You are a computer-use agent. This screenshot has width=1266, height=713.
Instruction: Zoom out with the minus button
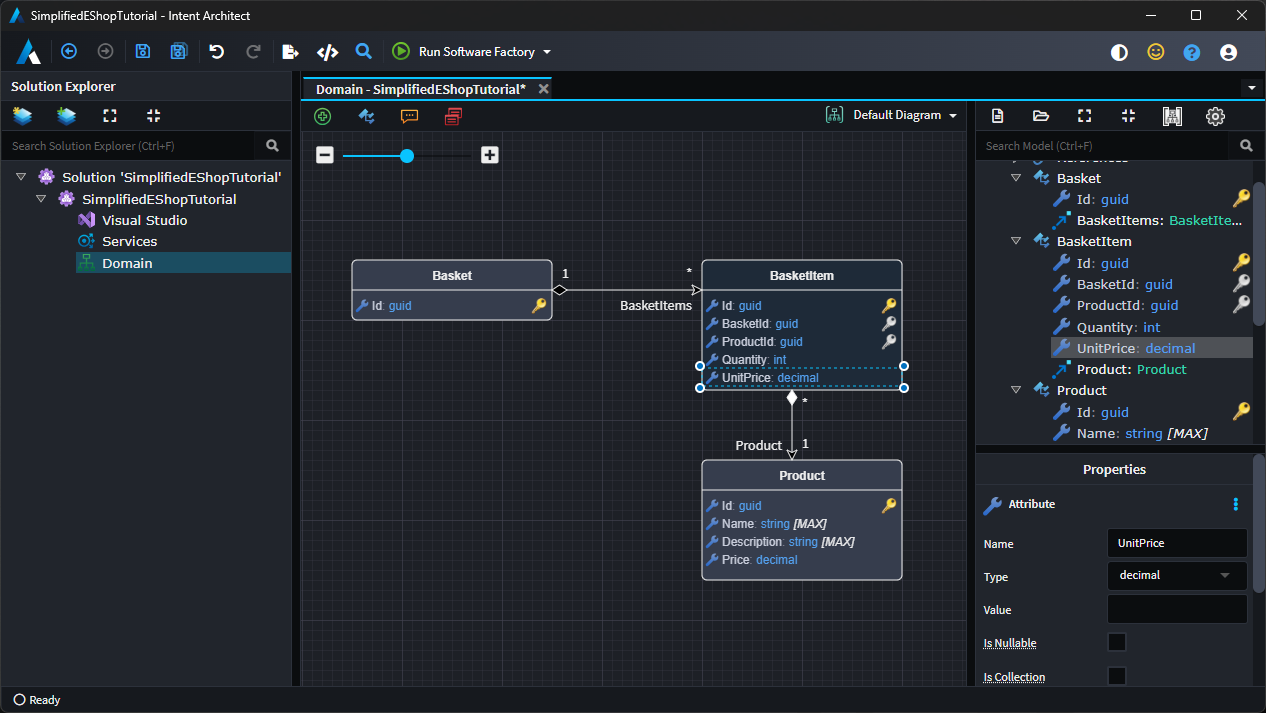click(x=325, y=155)
